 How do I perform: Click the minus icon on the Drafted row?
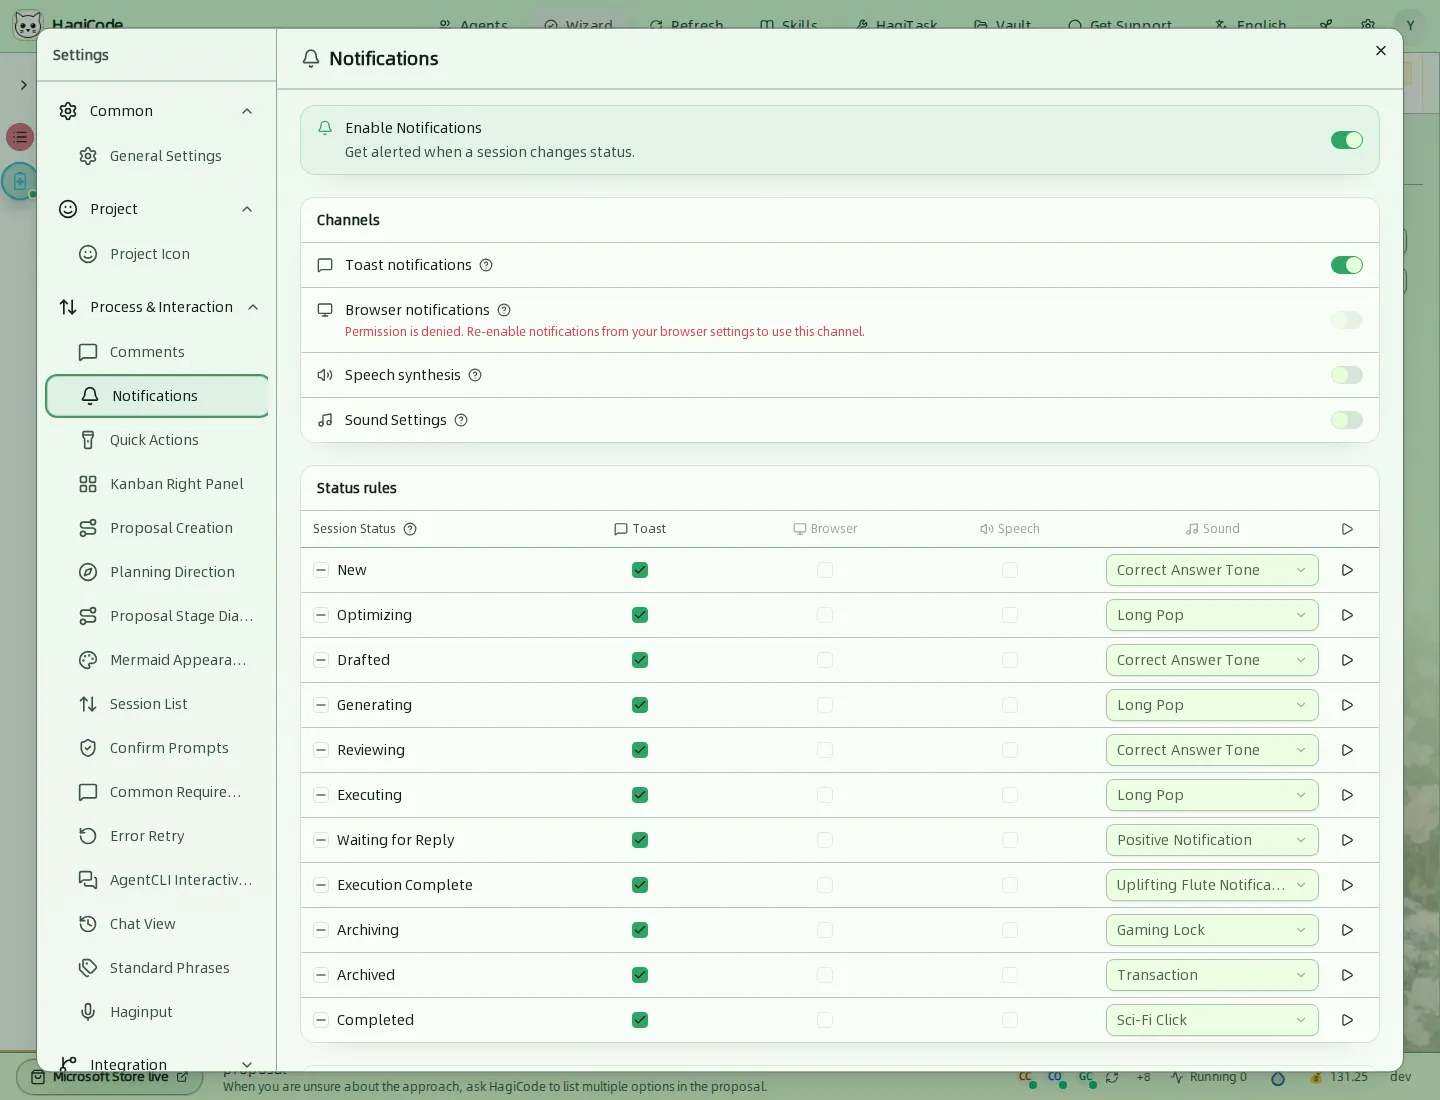(x=321, y=660)
